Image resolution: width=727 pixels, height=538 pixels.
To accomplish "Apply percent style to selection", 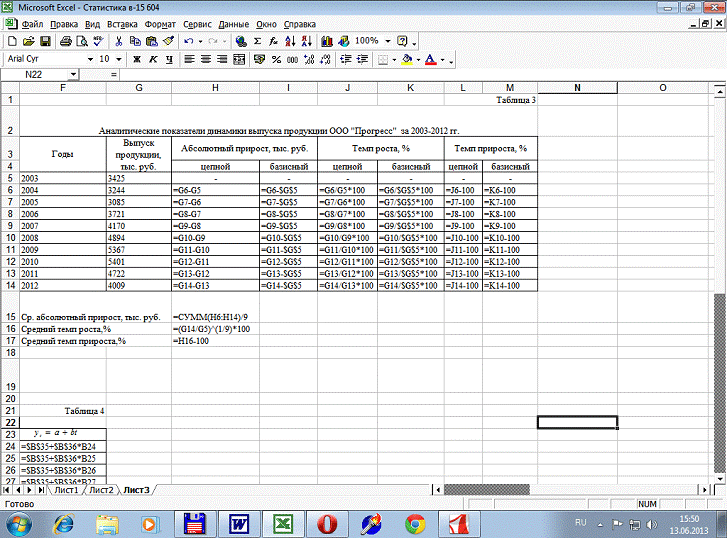I will pos(277,60).
